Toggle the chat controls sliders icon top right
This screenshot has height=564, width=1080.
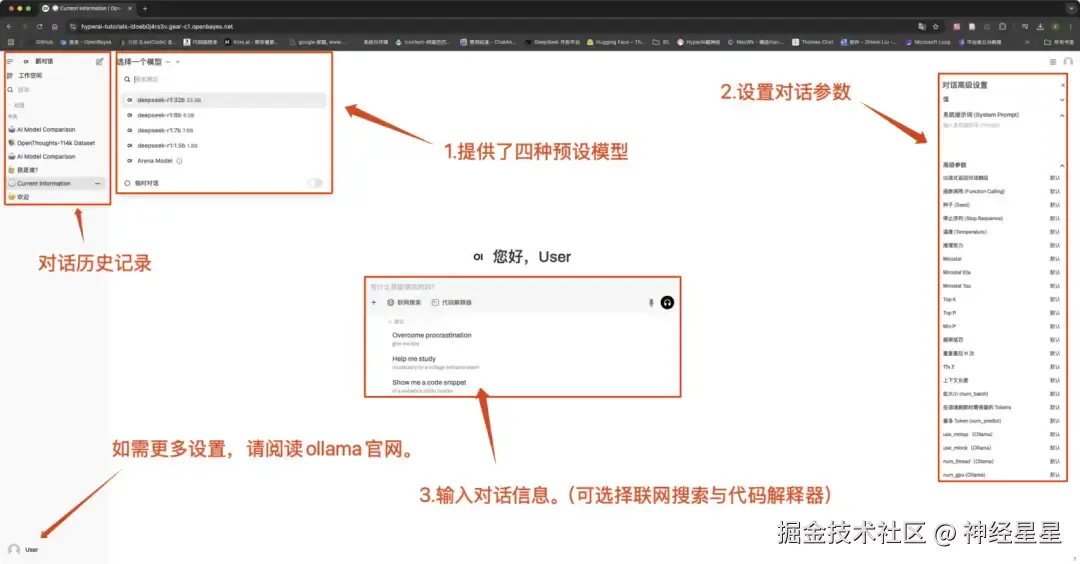point(1052,62)
